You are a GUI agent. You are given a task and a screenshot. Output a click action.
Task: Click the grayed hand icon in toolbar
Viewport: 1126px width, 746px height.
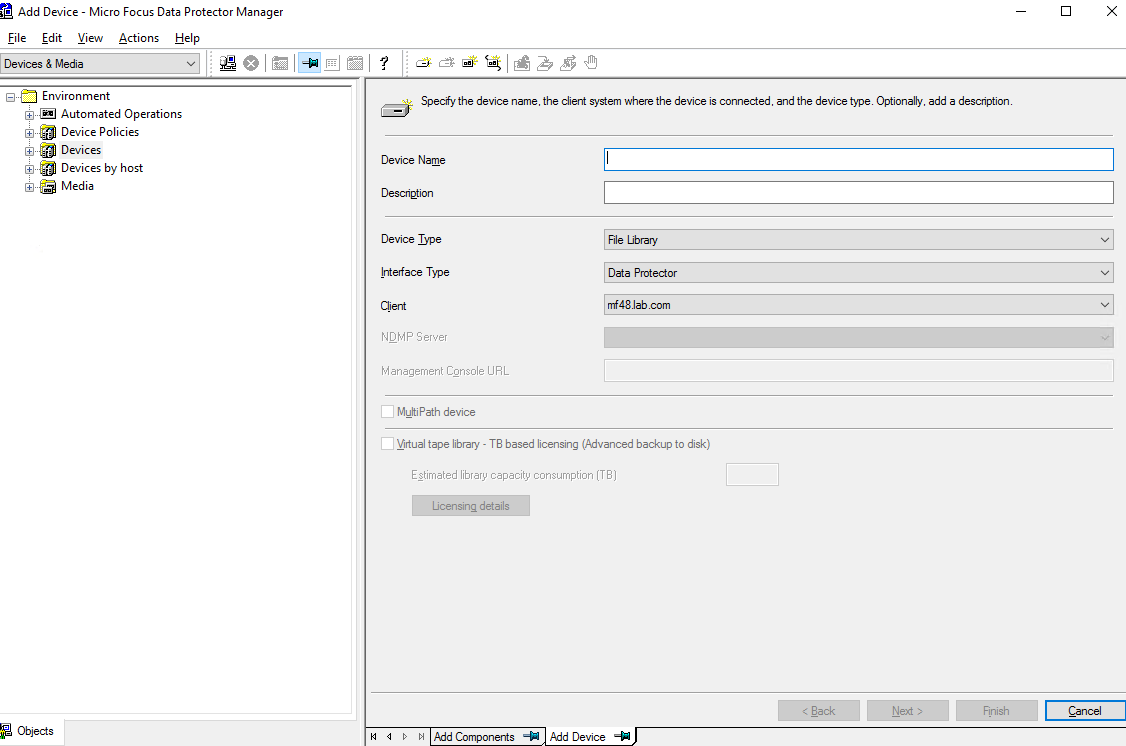coord(591,63)
